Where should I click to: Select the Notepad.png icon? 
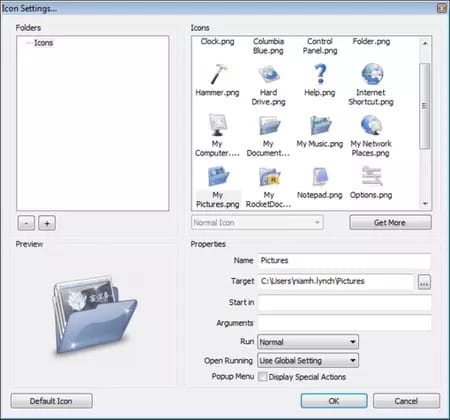[x=320, y=183]
